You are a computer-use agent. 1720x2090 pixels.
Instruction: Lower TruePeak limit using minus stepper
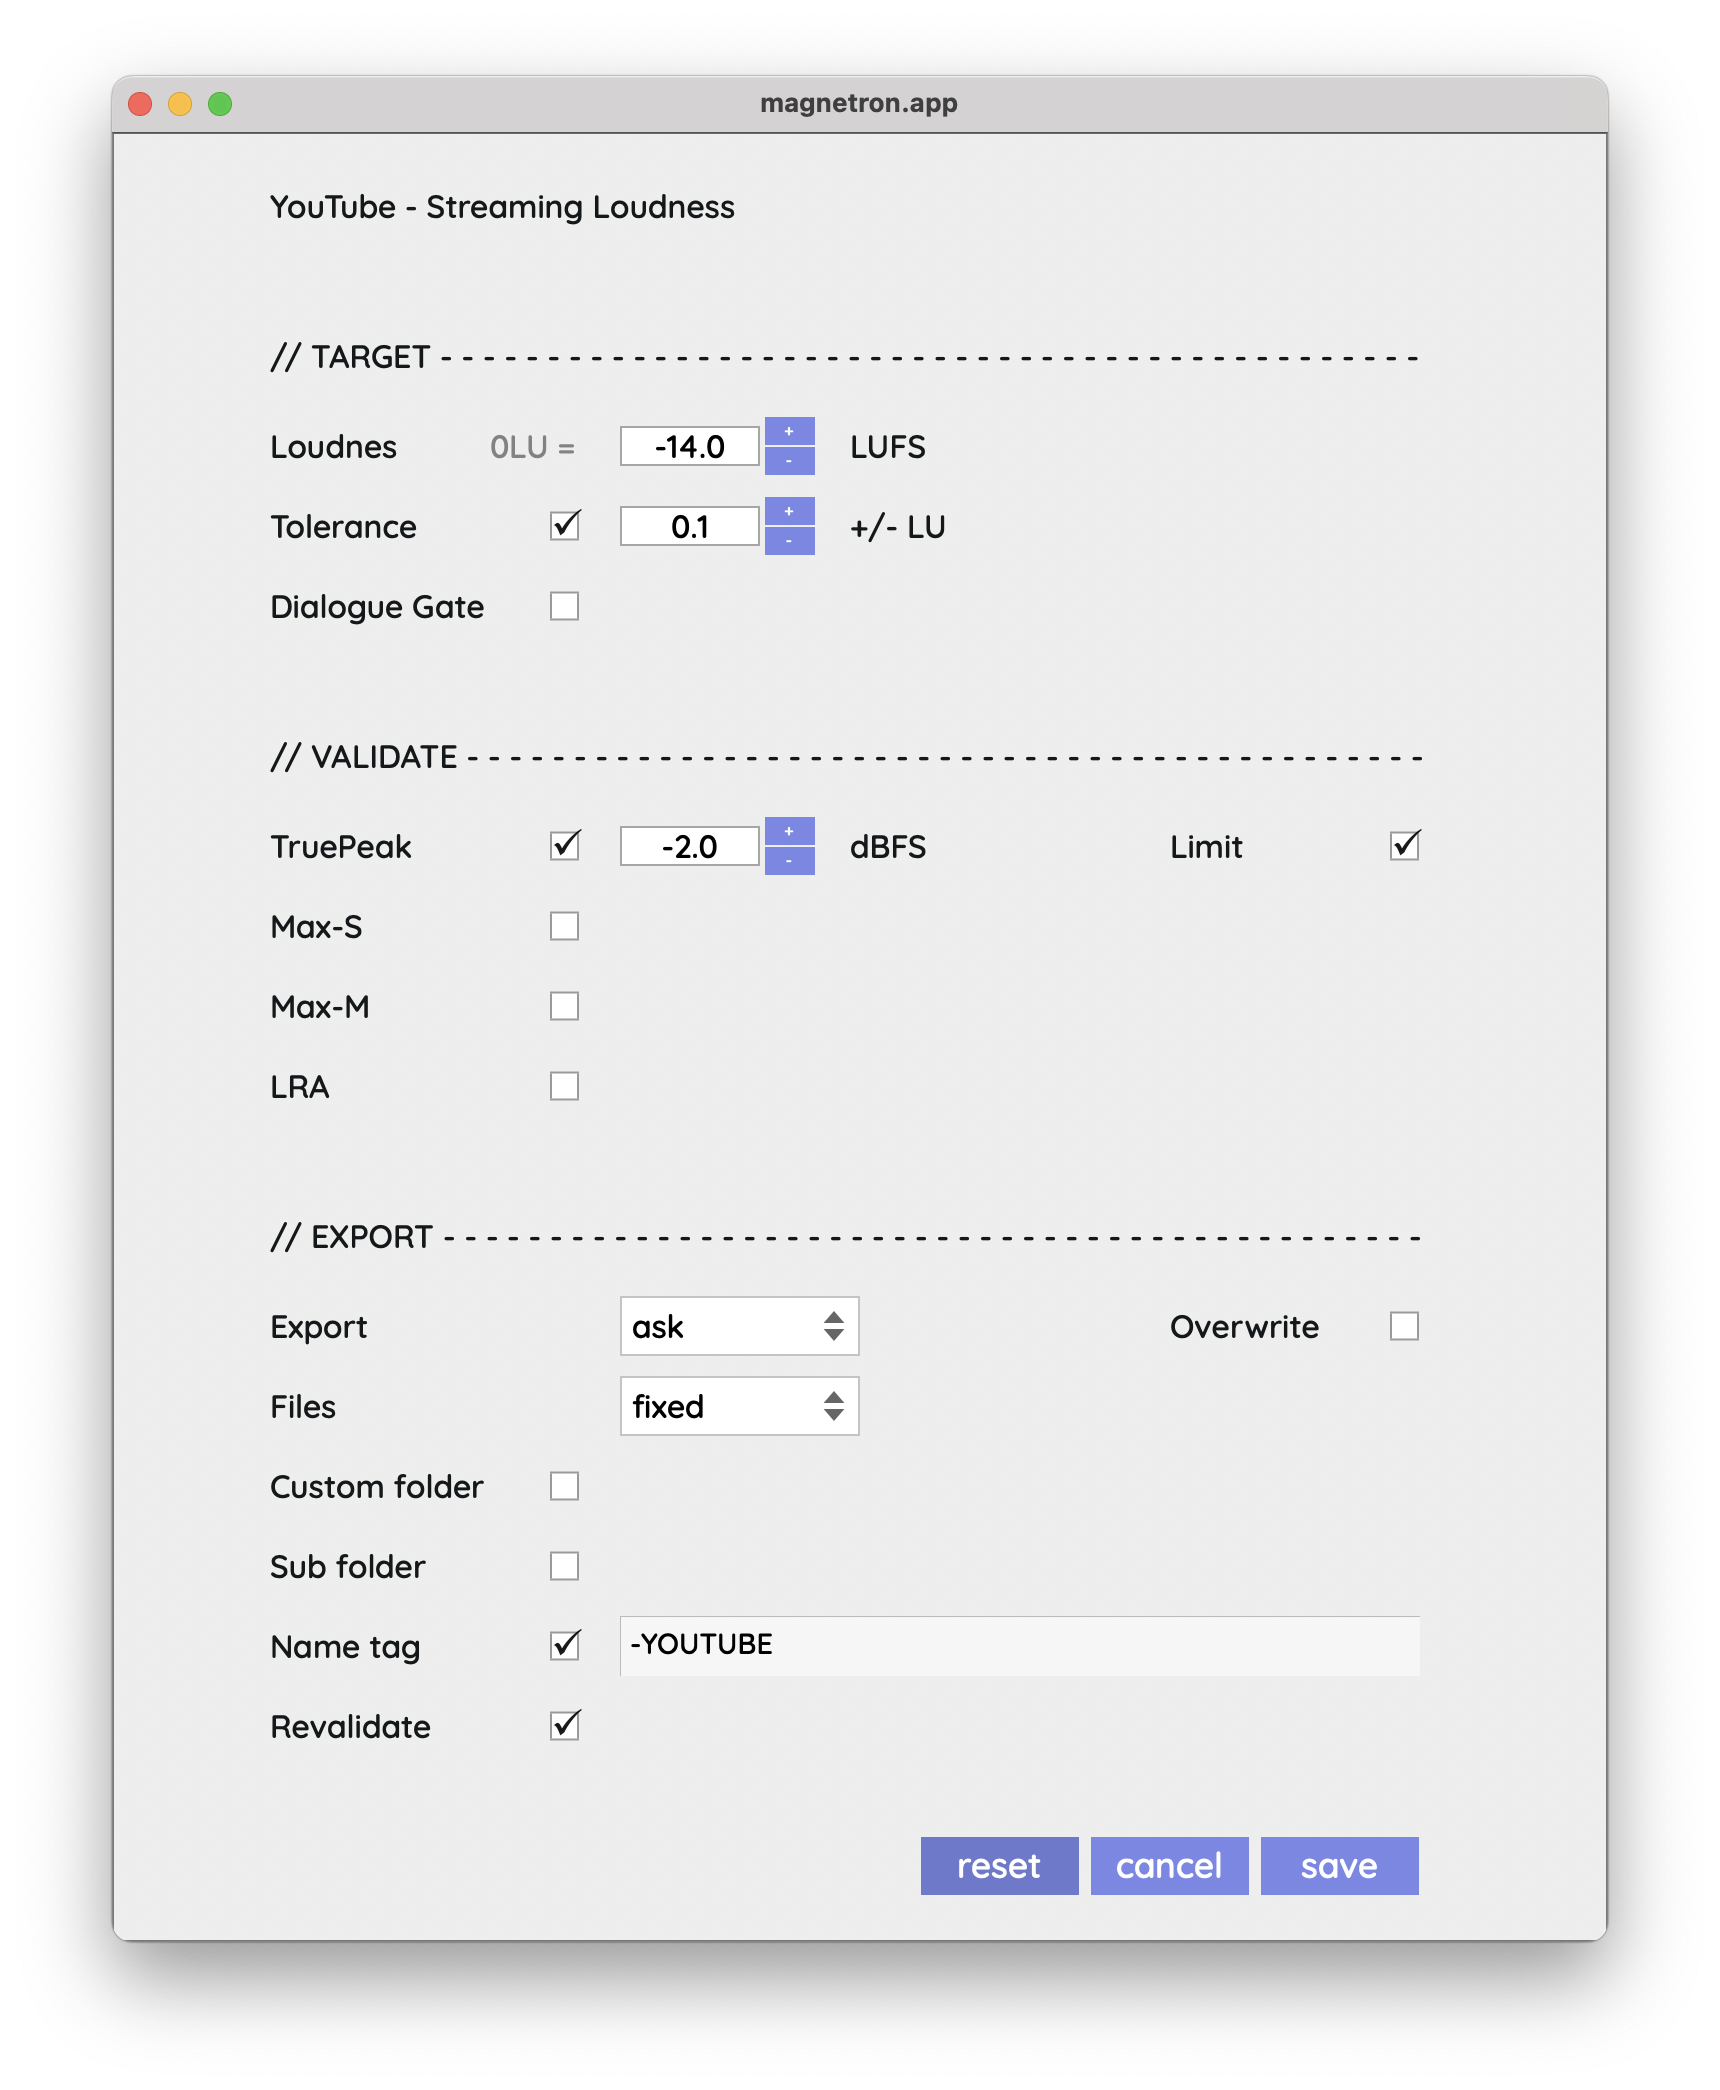click(789, 861)
